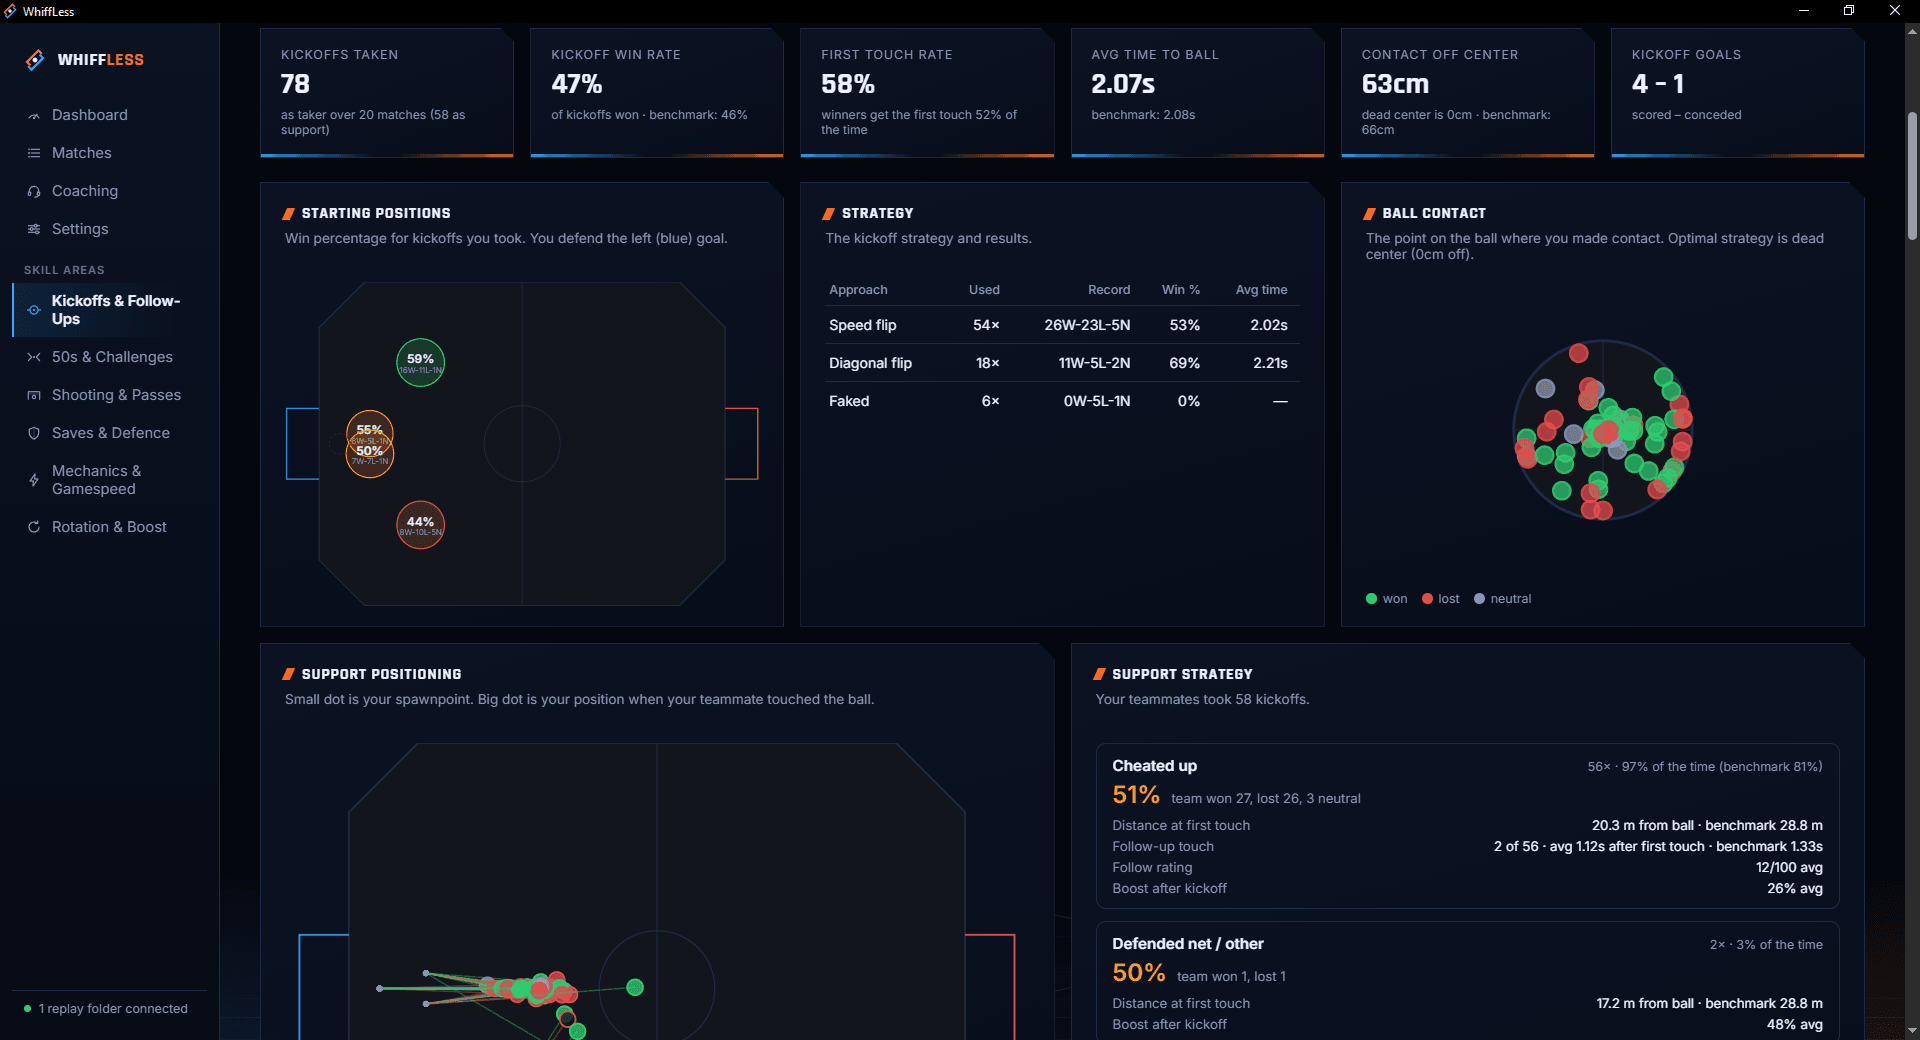Open the Dashboard page
The height and width of the screenshot is (1040, 1920).
[x=90, y=115]
